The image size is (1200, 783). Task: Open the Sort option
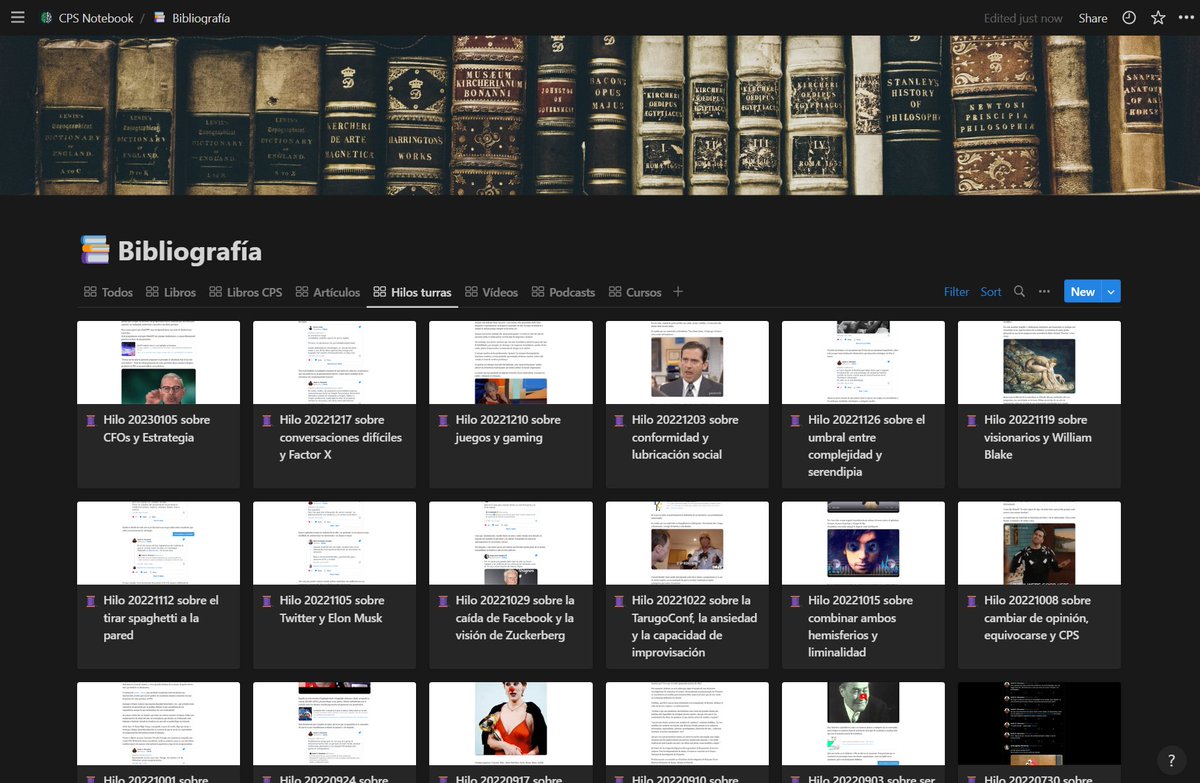pos(991,292)
